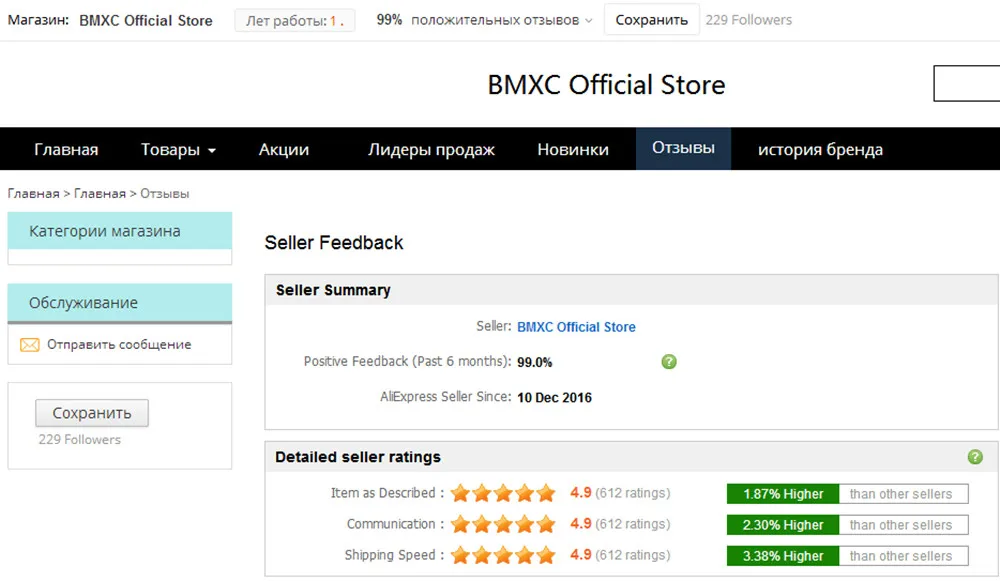This screenshot has width=1000, height=581.
Task: Click the 1.87% Higher comparison bar
Action: [x=847, y=494]
